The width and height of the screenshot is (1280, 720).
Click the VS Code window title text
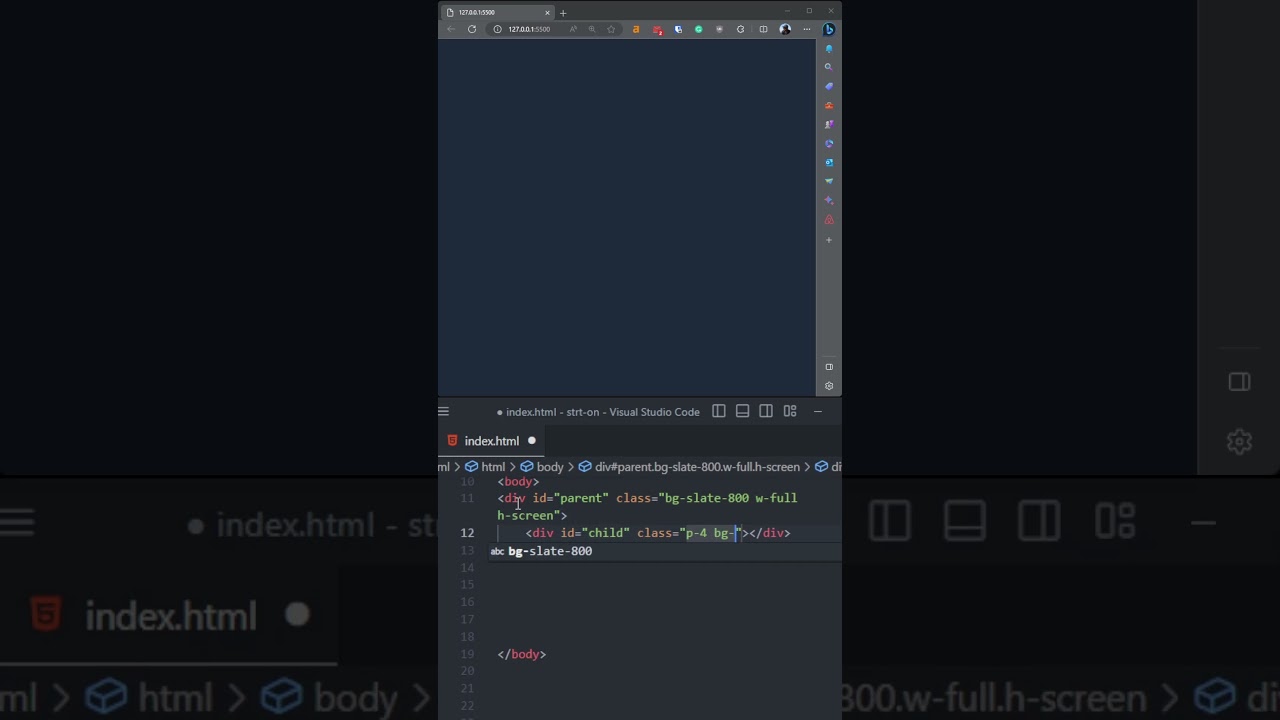(603, 412)
